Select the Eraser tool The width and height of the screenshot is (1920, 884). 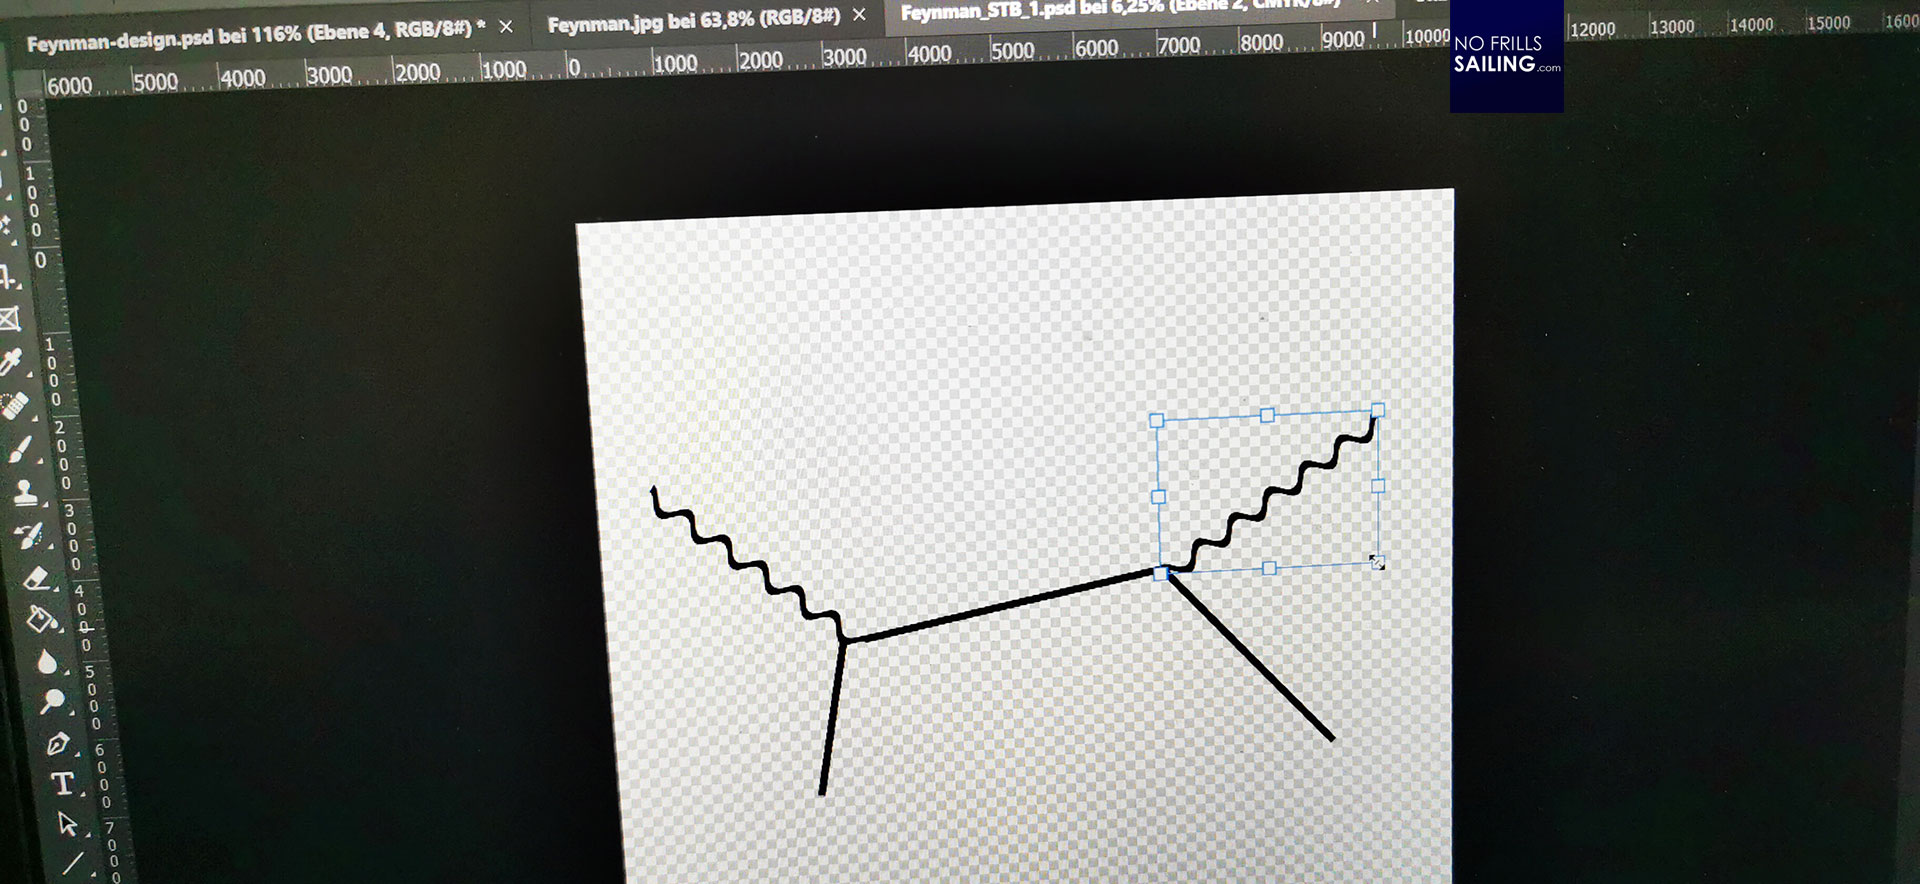coord(37,577)
